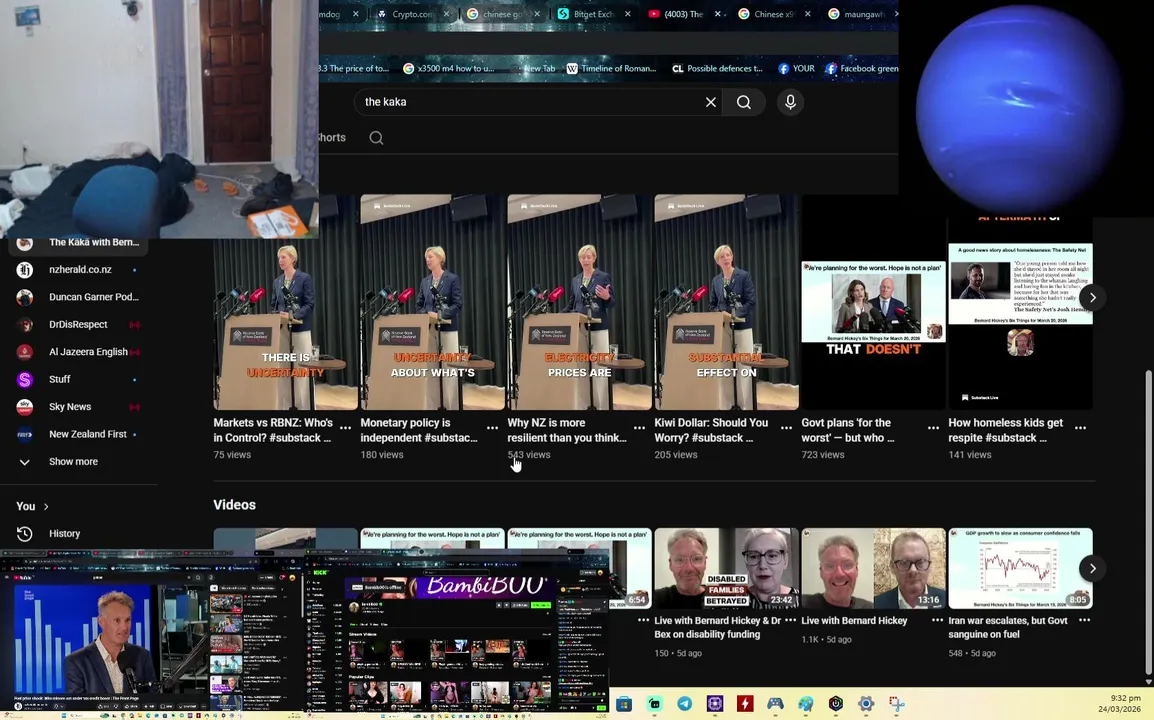Expand the You section chevron
The image size is (1154, 720).
point(46,507)
